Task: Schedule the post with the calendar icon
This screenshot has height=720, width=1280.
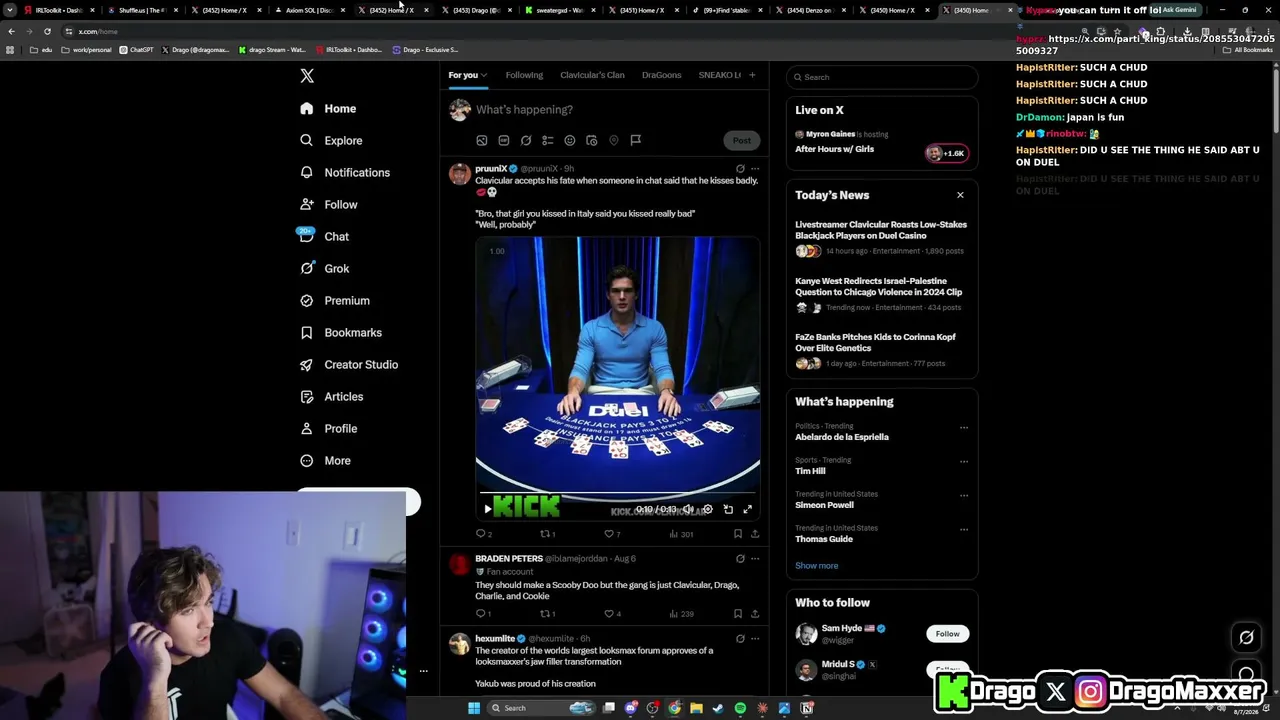Action: tap(592, 140)
